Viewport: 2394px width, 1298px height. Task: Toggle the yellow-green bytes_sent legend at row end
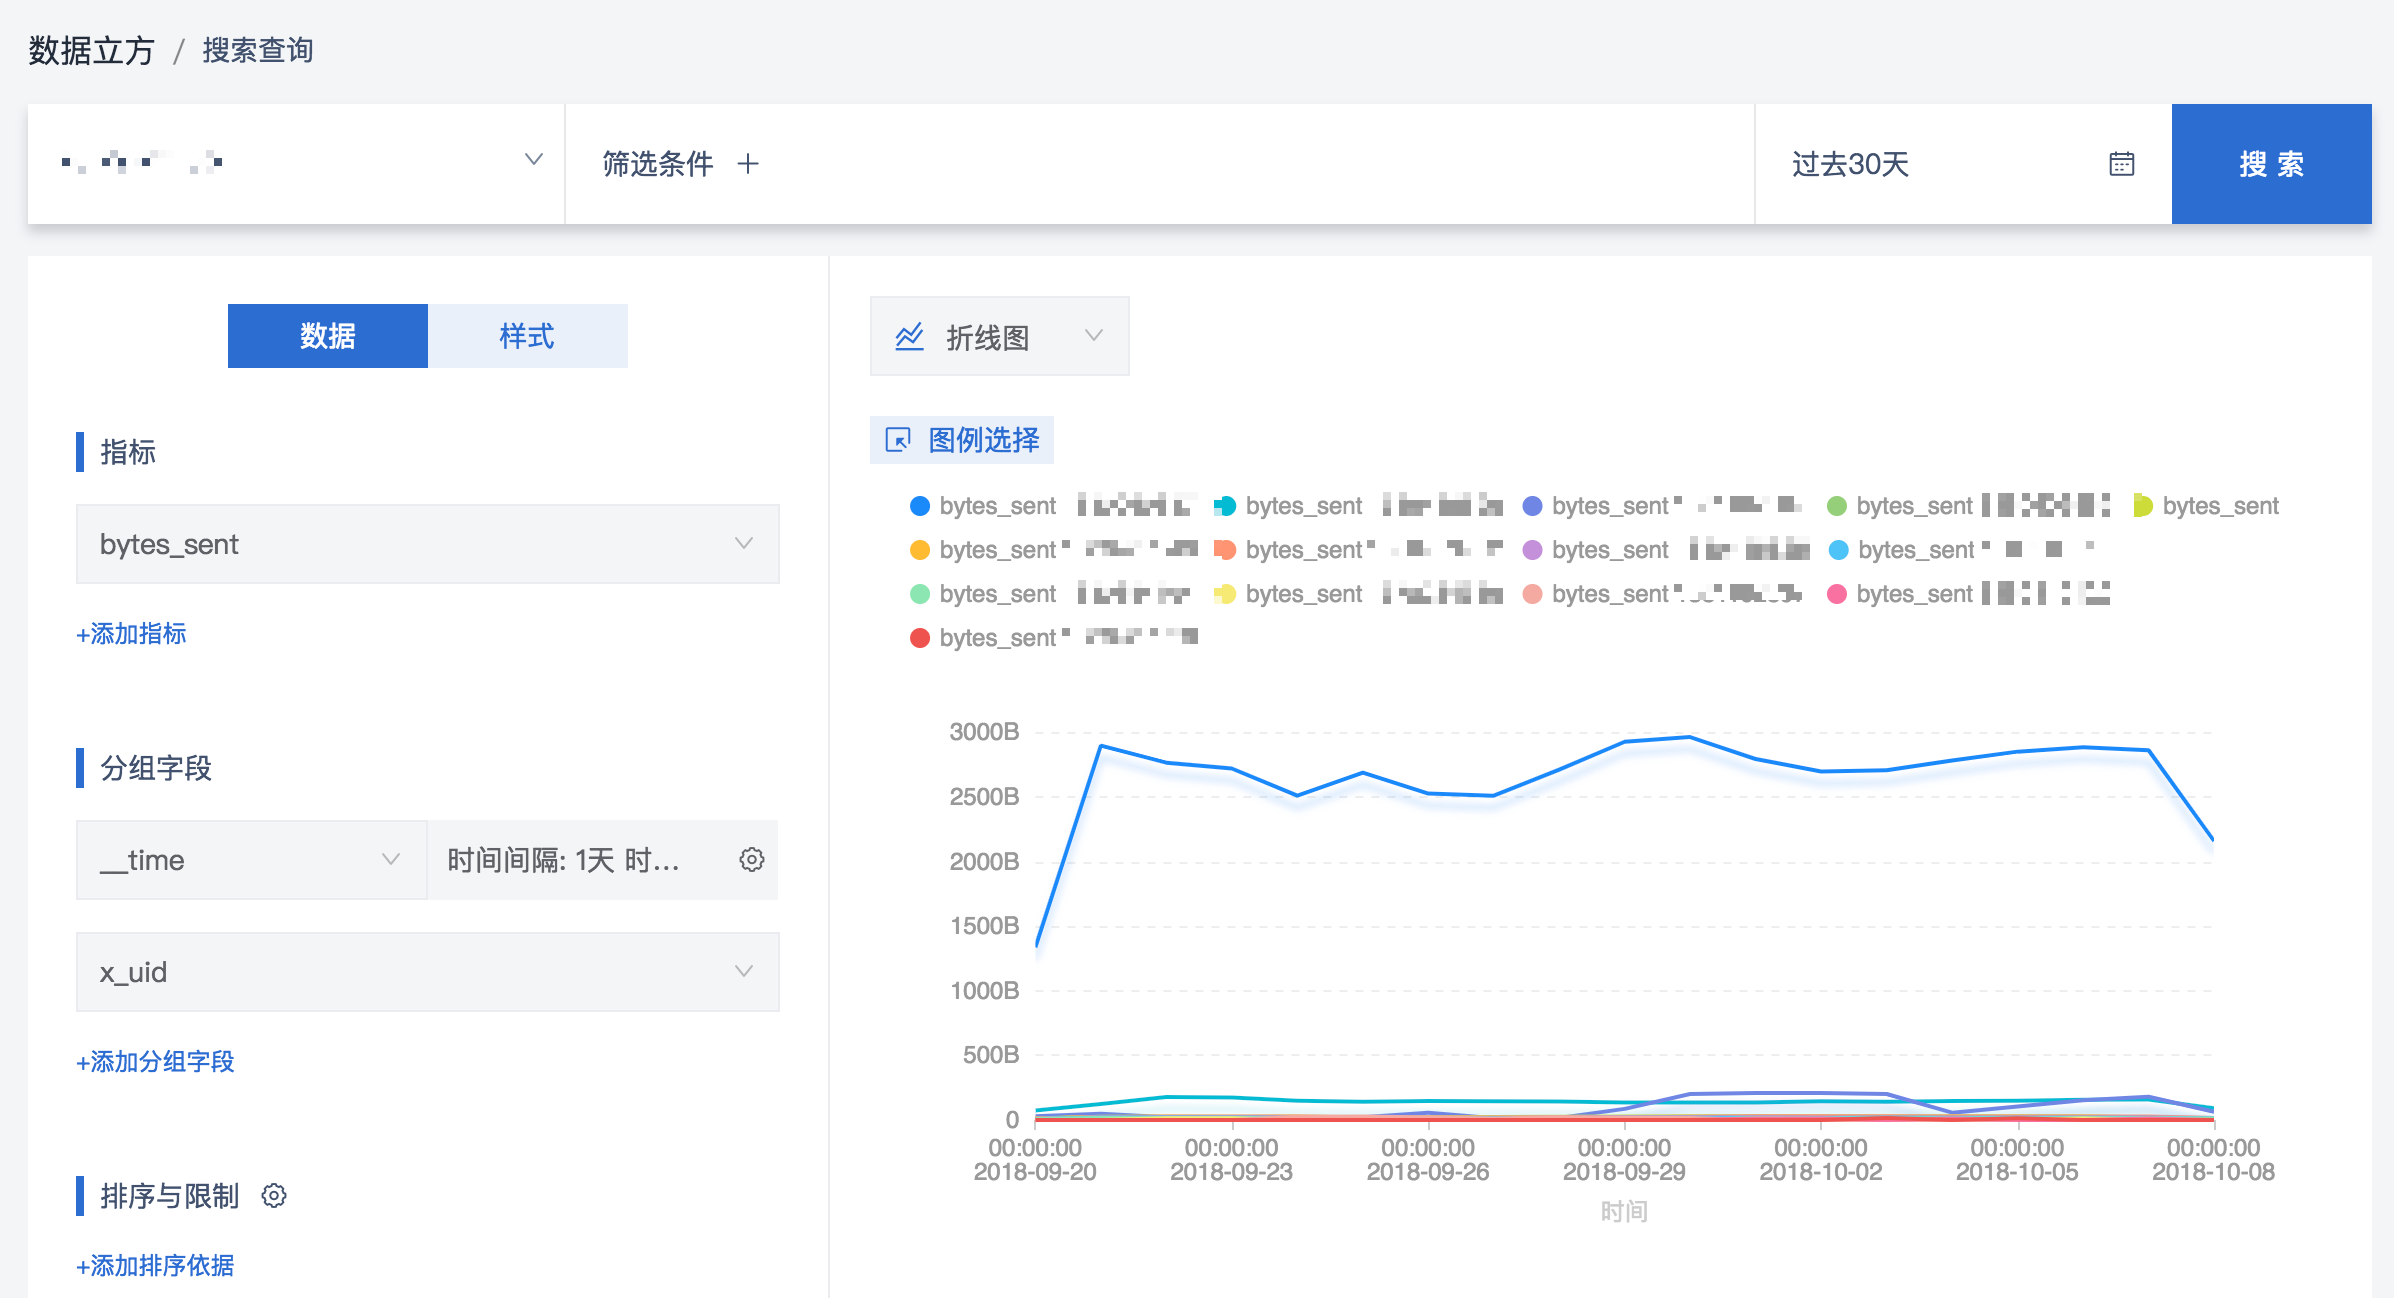[x=2143, y=506]
